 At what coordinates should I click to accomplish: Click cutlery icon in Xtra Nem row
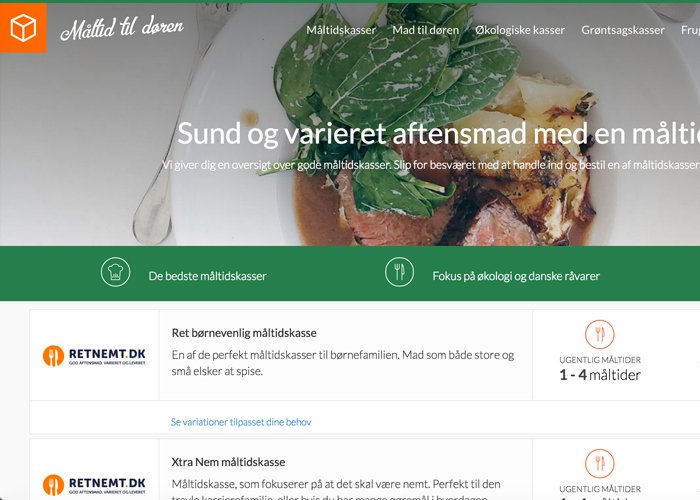coord(600,463)
